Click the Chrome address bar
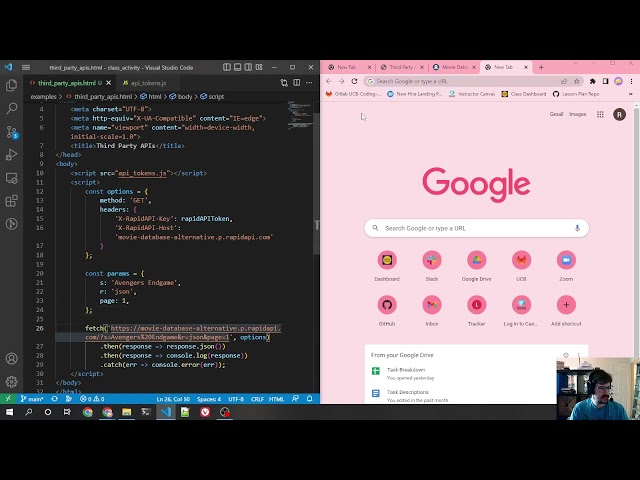The image size is (640, 480). (465, 81)
